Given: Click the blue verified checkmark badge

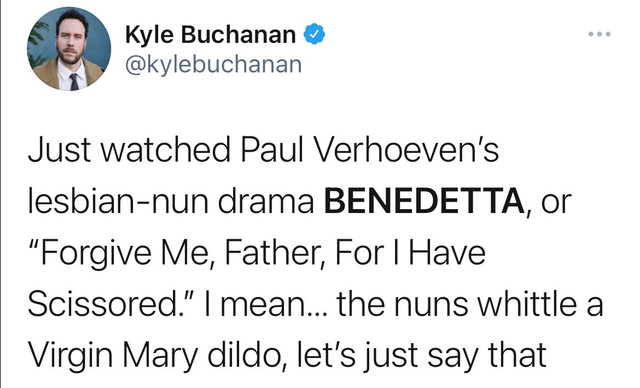Looking at the screenshot, I should coord(314,35).
